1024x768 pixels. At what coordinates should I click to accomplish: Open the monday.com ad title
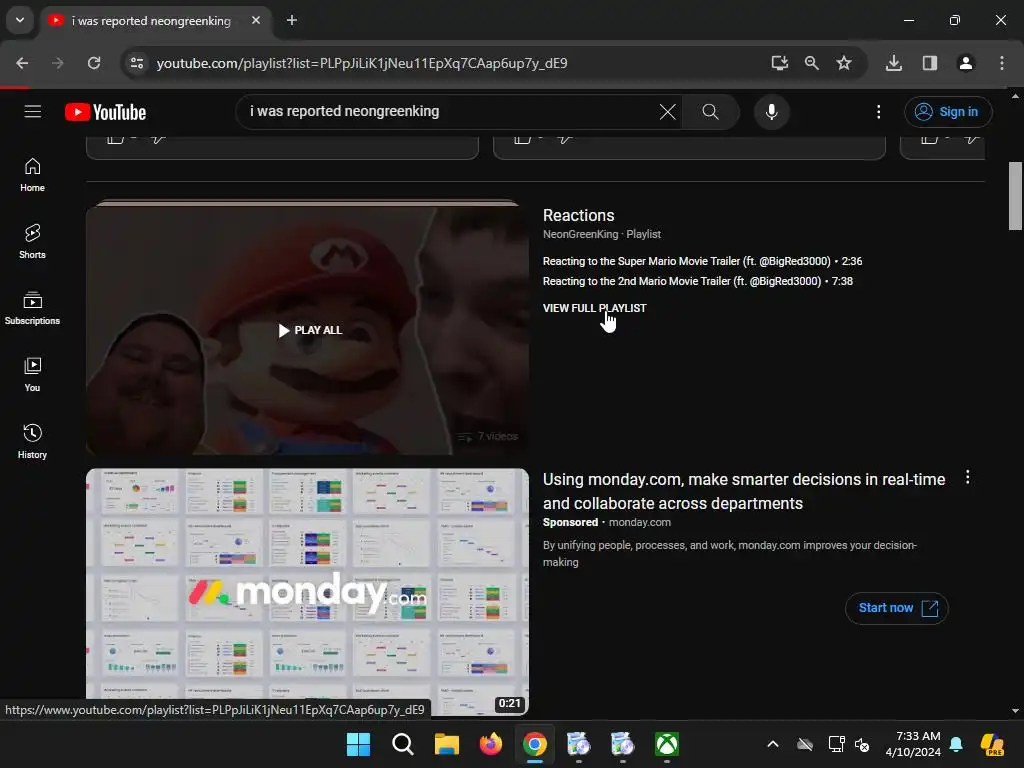[744, 491]
